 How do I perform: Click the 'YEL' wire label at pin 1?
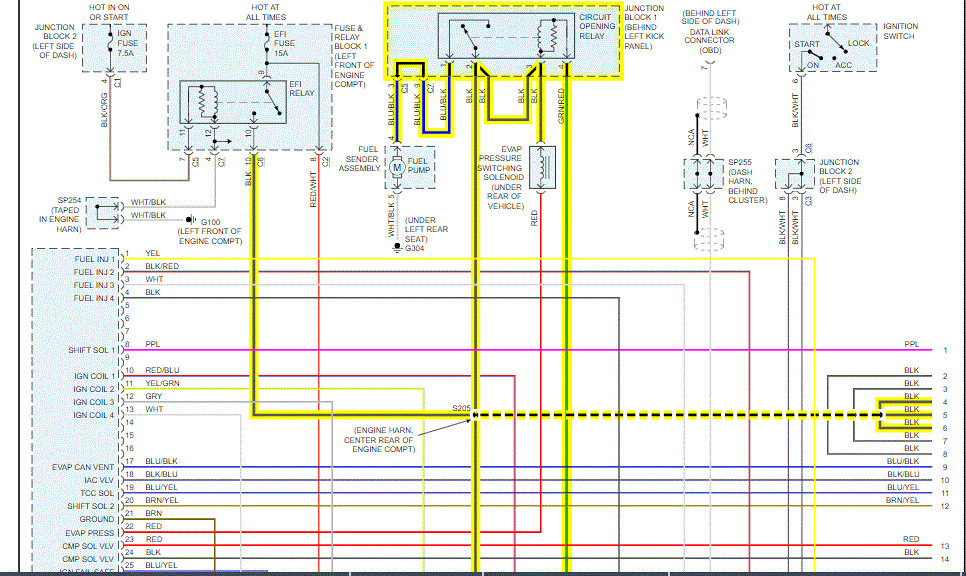[152, 253]
